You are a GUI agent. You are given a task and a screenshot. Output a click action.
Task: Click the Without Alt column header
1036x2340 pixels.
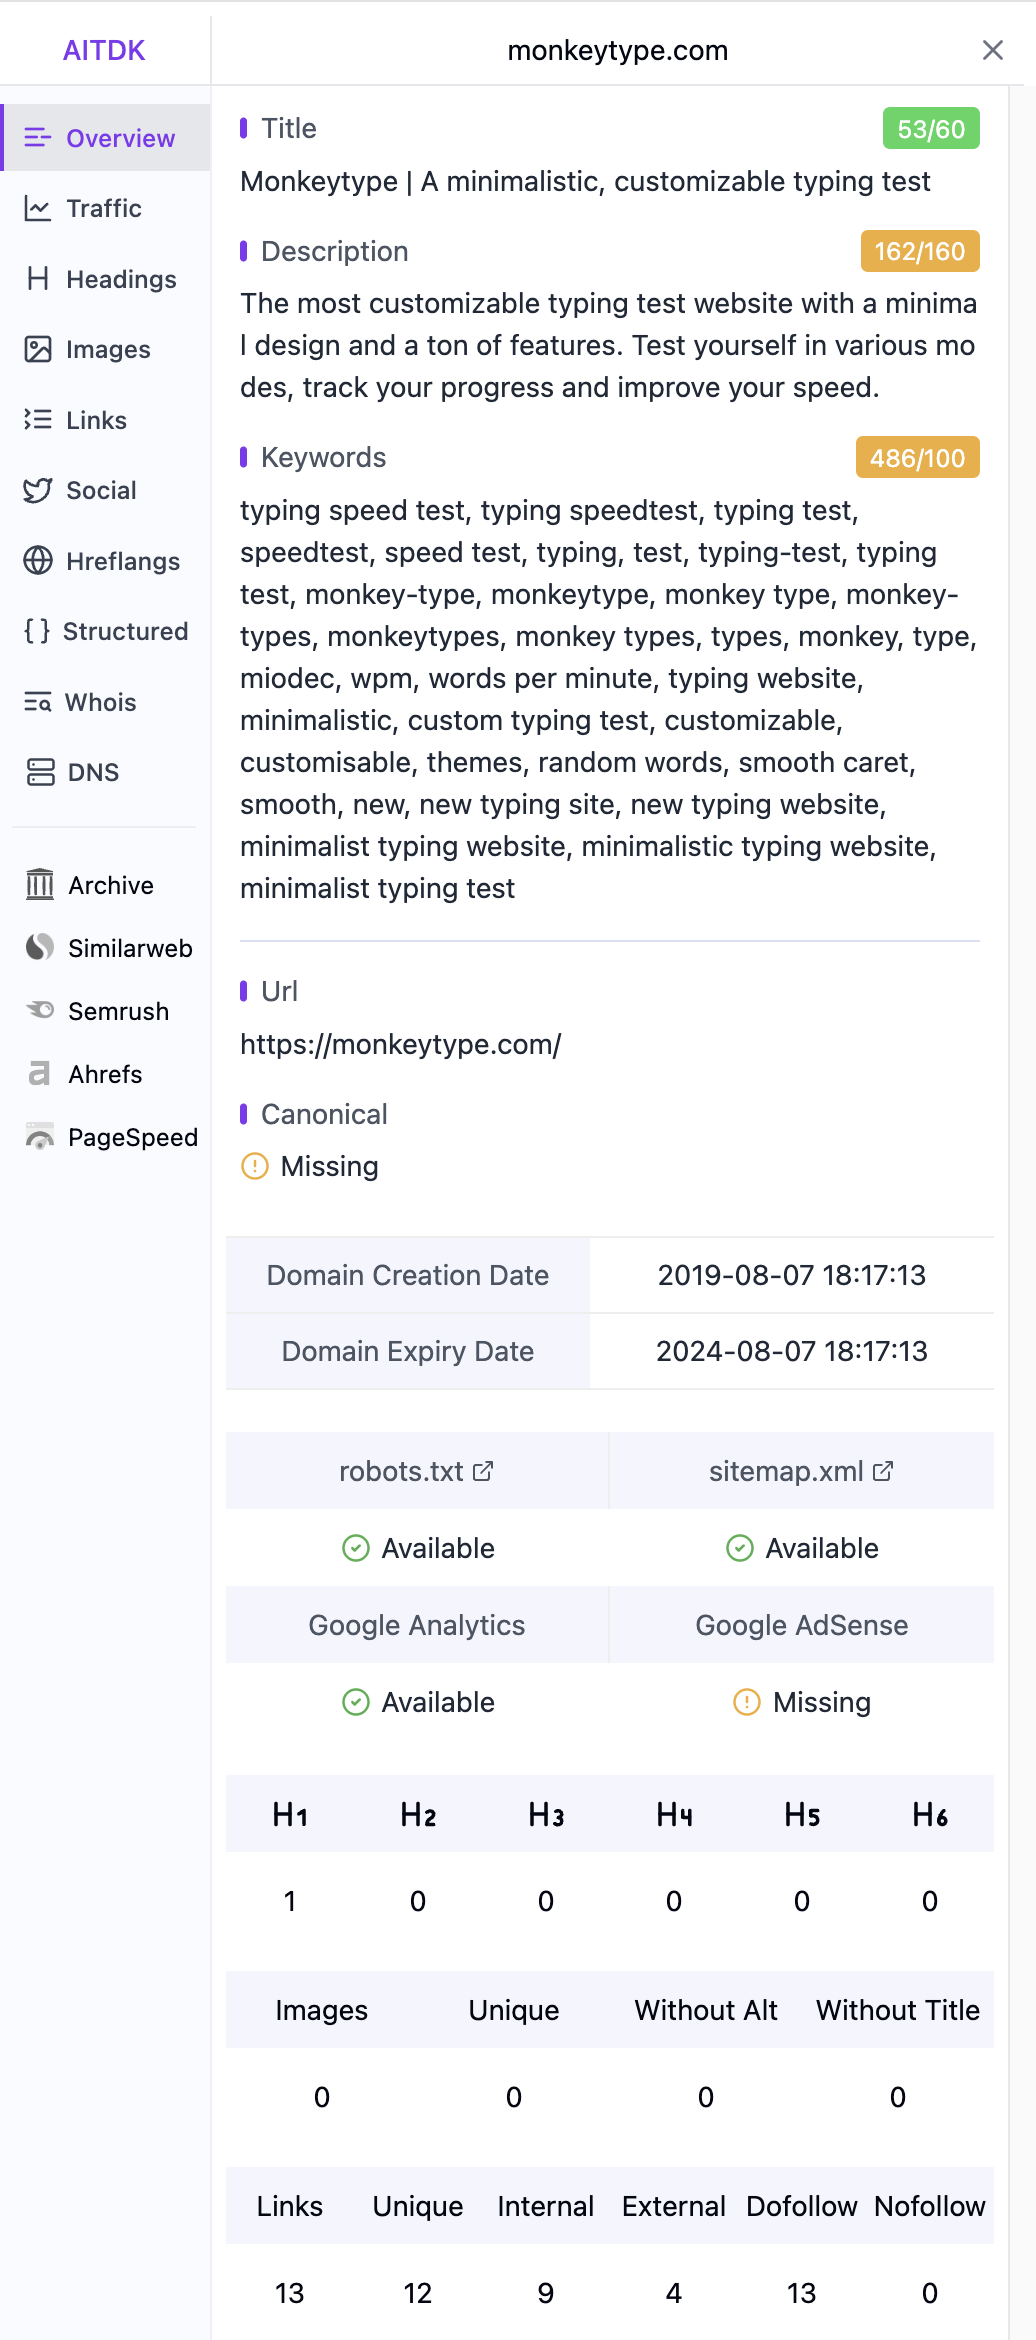(706, 2010)
